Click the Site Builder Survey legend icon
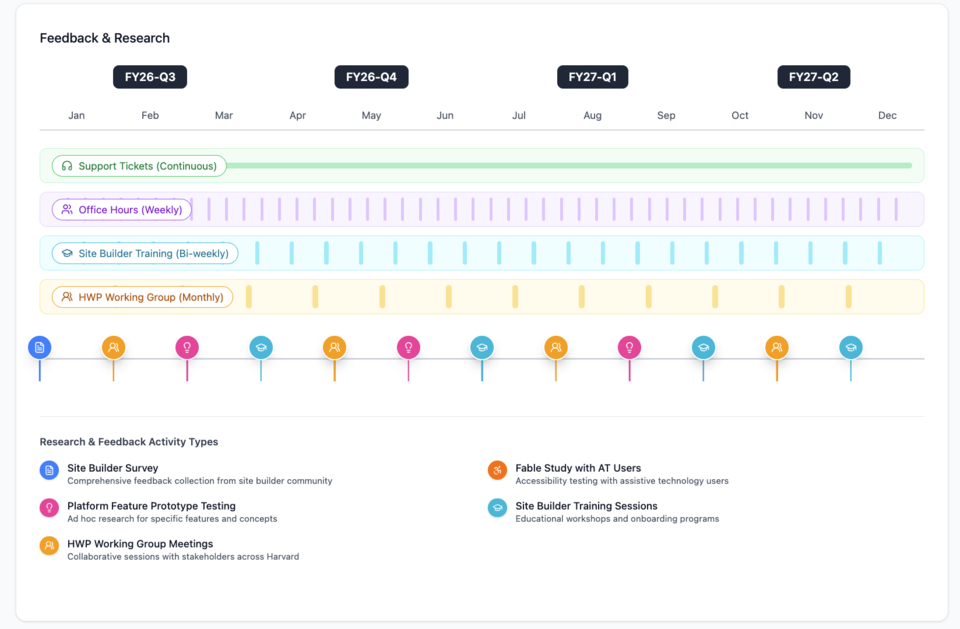 (x=49, y=470)
